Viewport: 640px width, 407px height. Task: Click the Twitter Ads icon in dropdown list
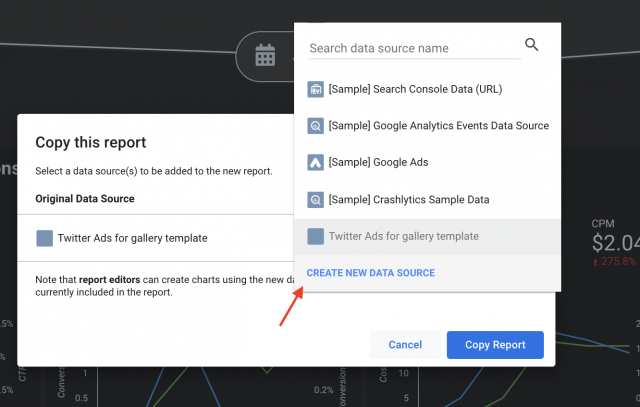pos(316,236)
